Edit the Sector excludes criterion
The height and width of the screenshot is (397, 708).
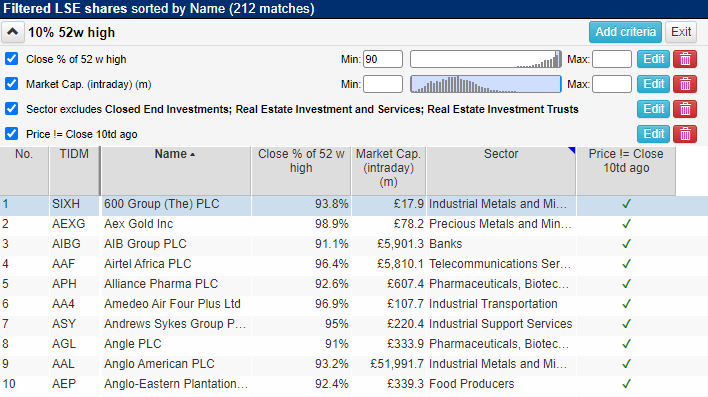pyautogui.click(x=653, y=109)
